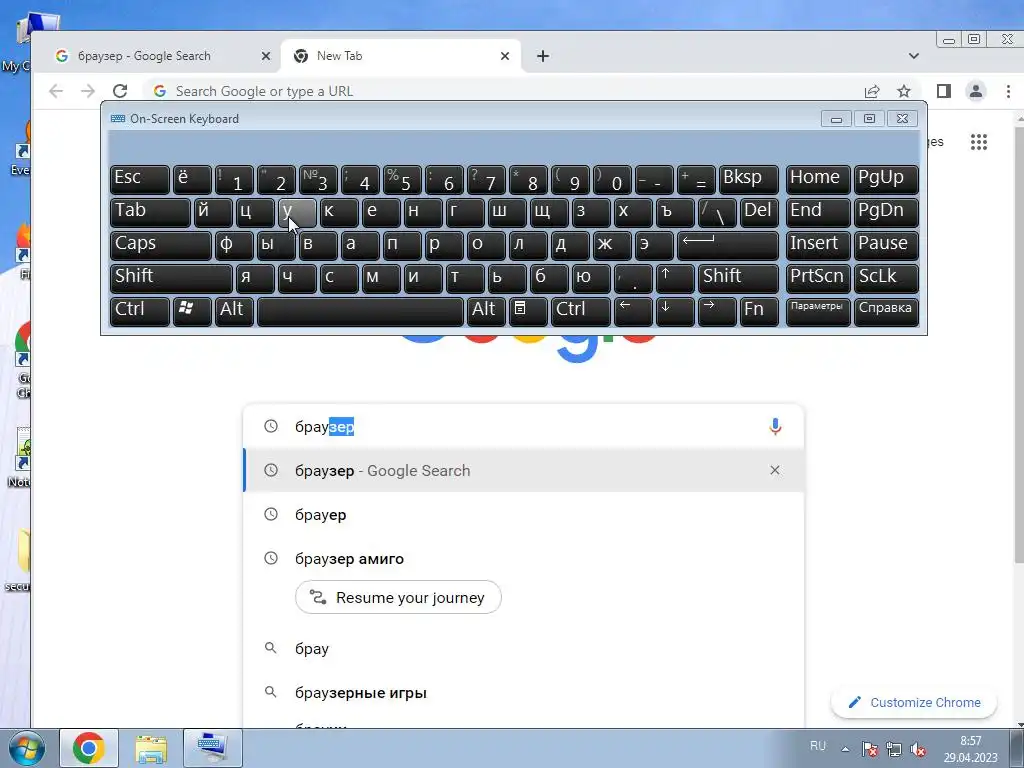Tap the Enter arrow key on keyboard

tap(728, 245)
